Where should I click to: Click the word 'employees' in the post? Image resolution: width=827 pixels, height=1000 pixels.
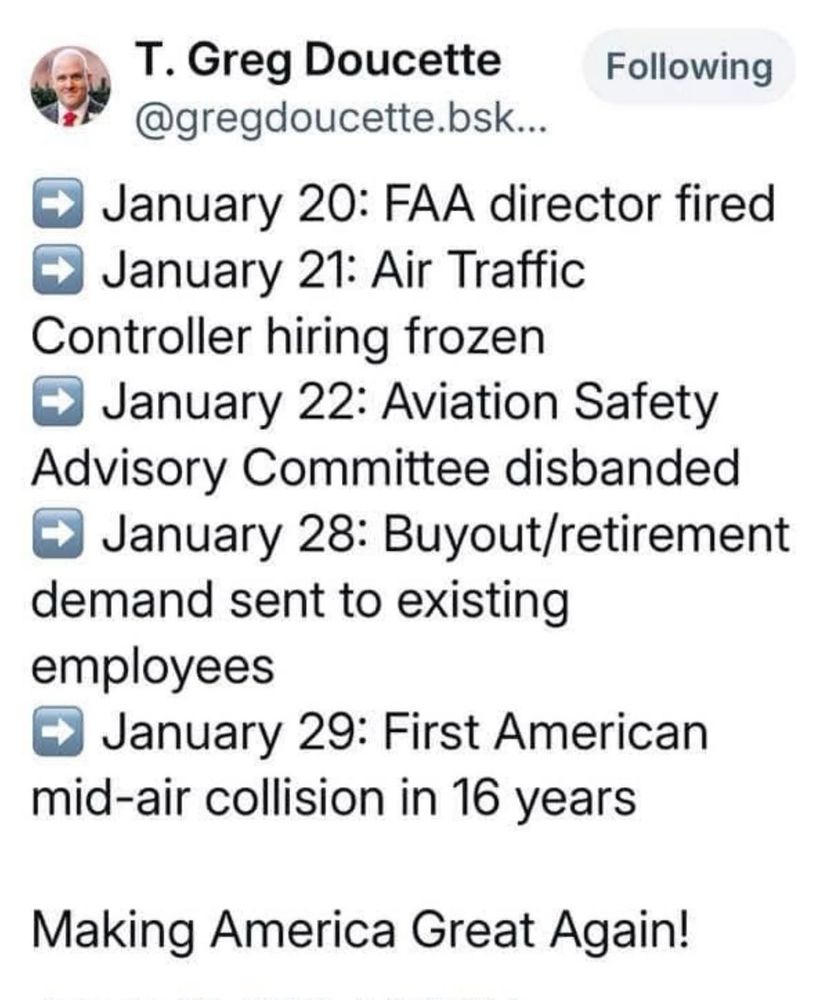(153, 667)
